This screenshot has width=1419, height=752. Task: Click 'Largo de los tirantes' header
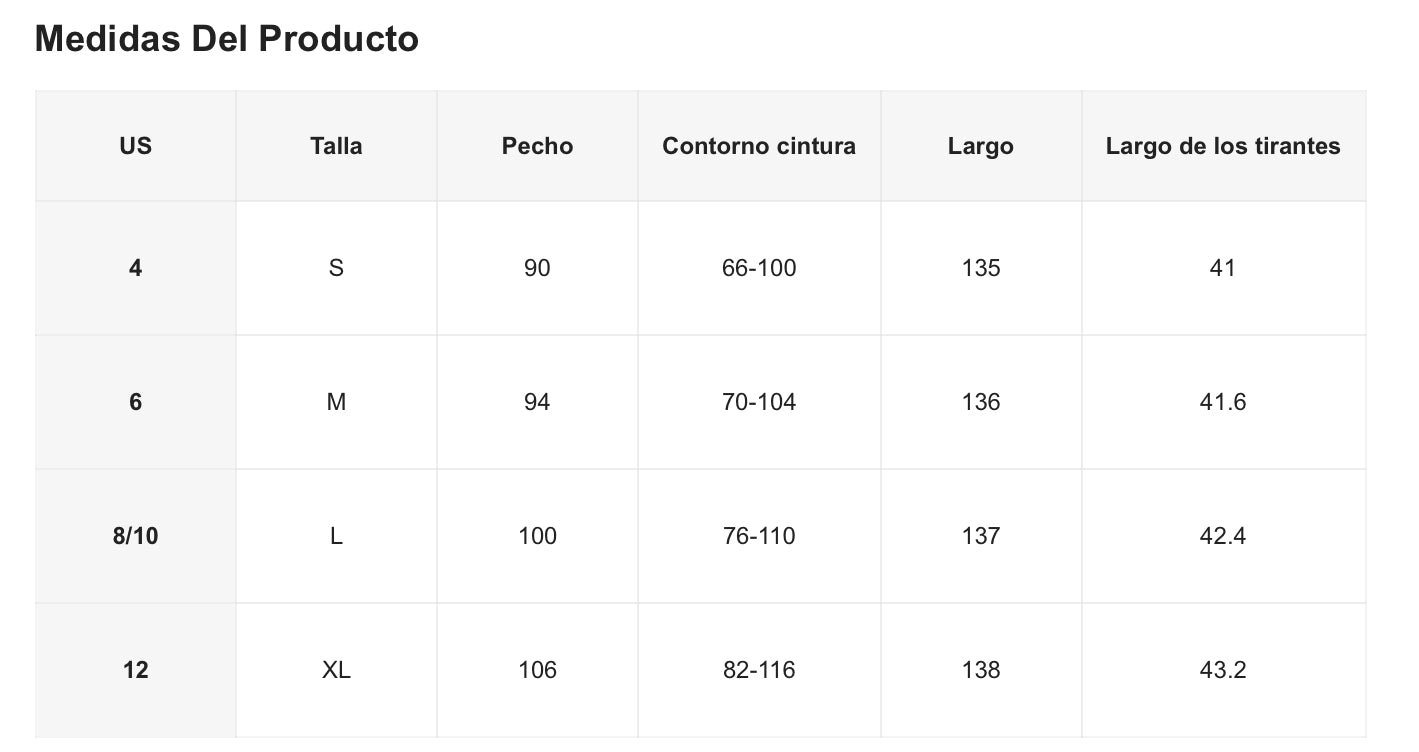1222,146
